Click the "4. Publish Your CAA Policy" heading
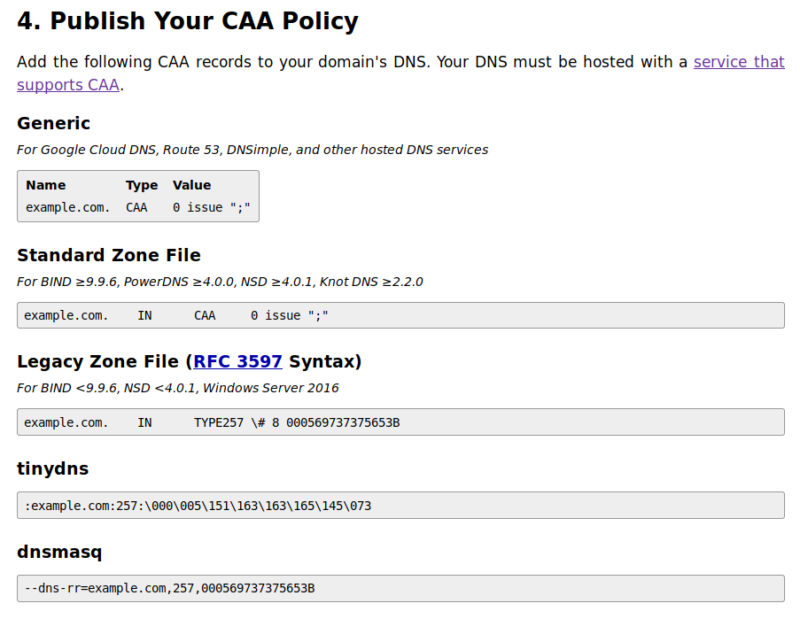Viewport: 800px width, 619px height. 187,20
